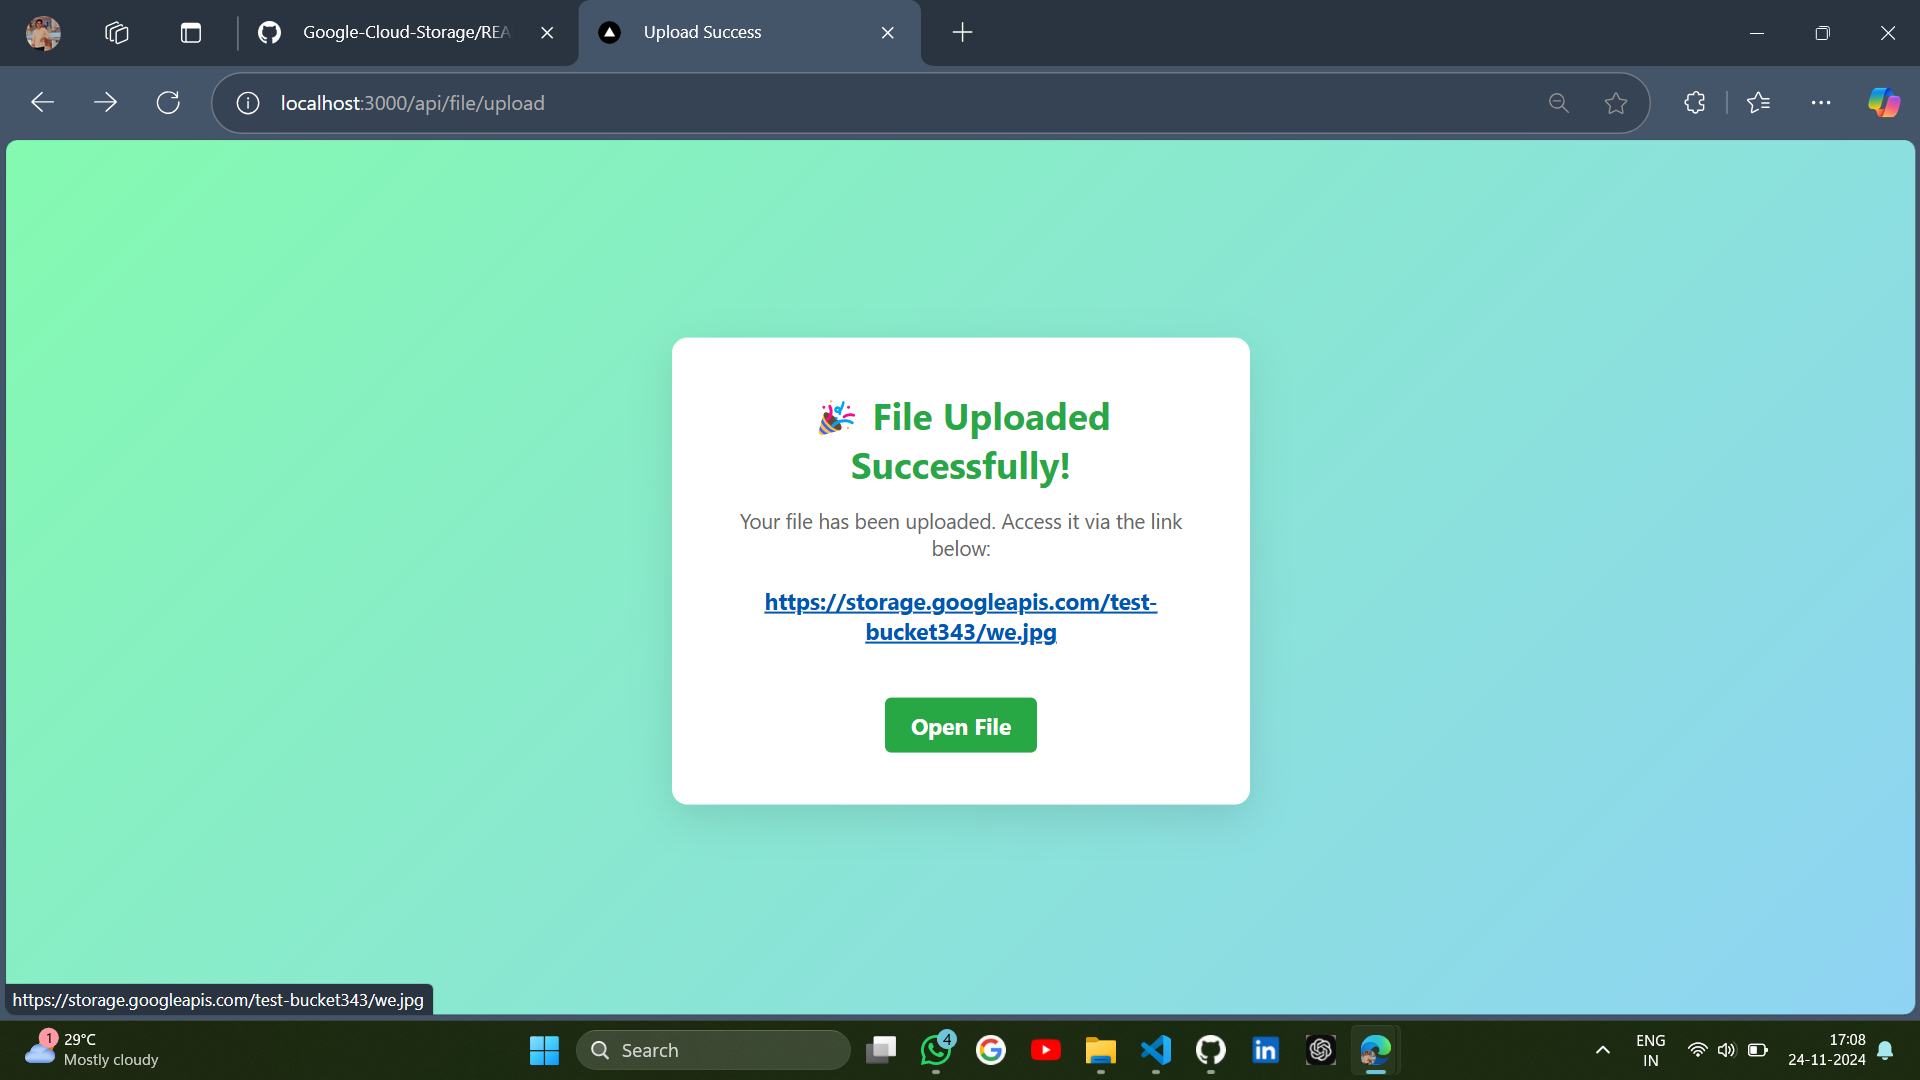Select the Upload Success tab

750,33
